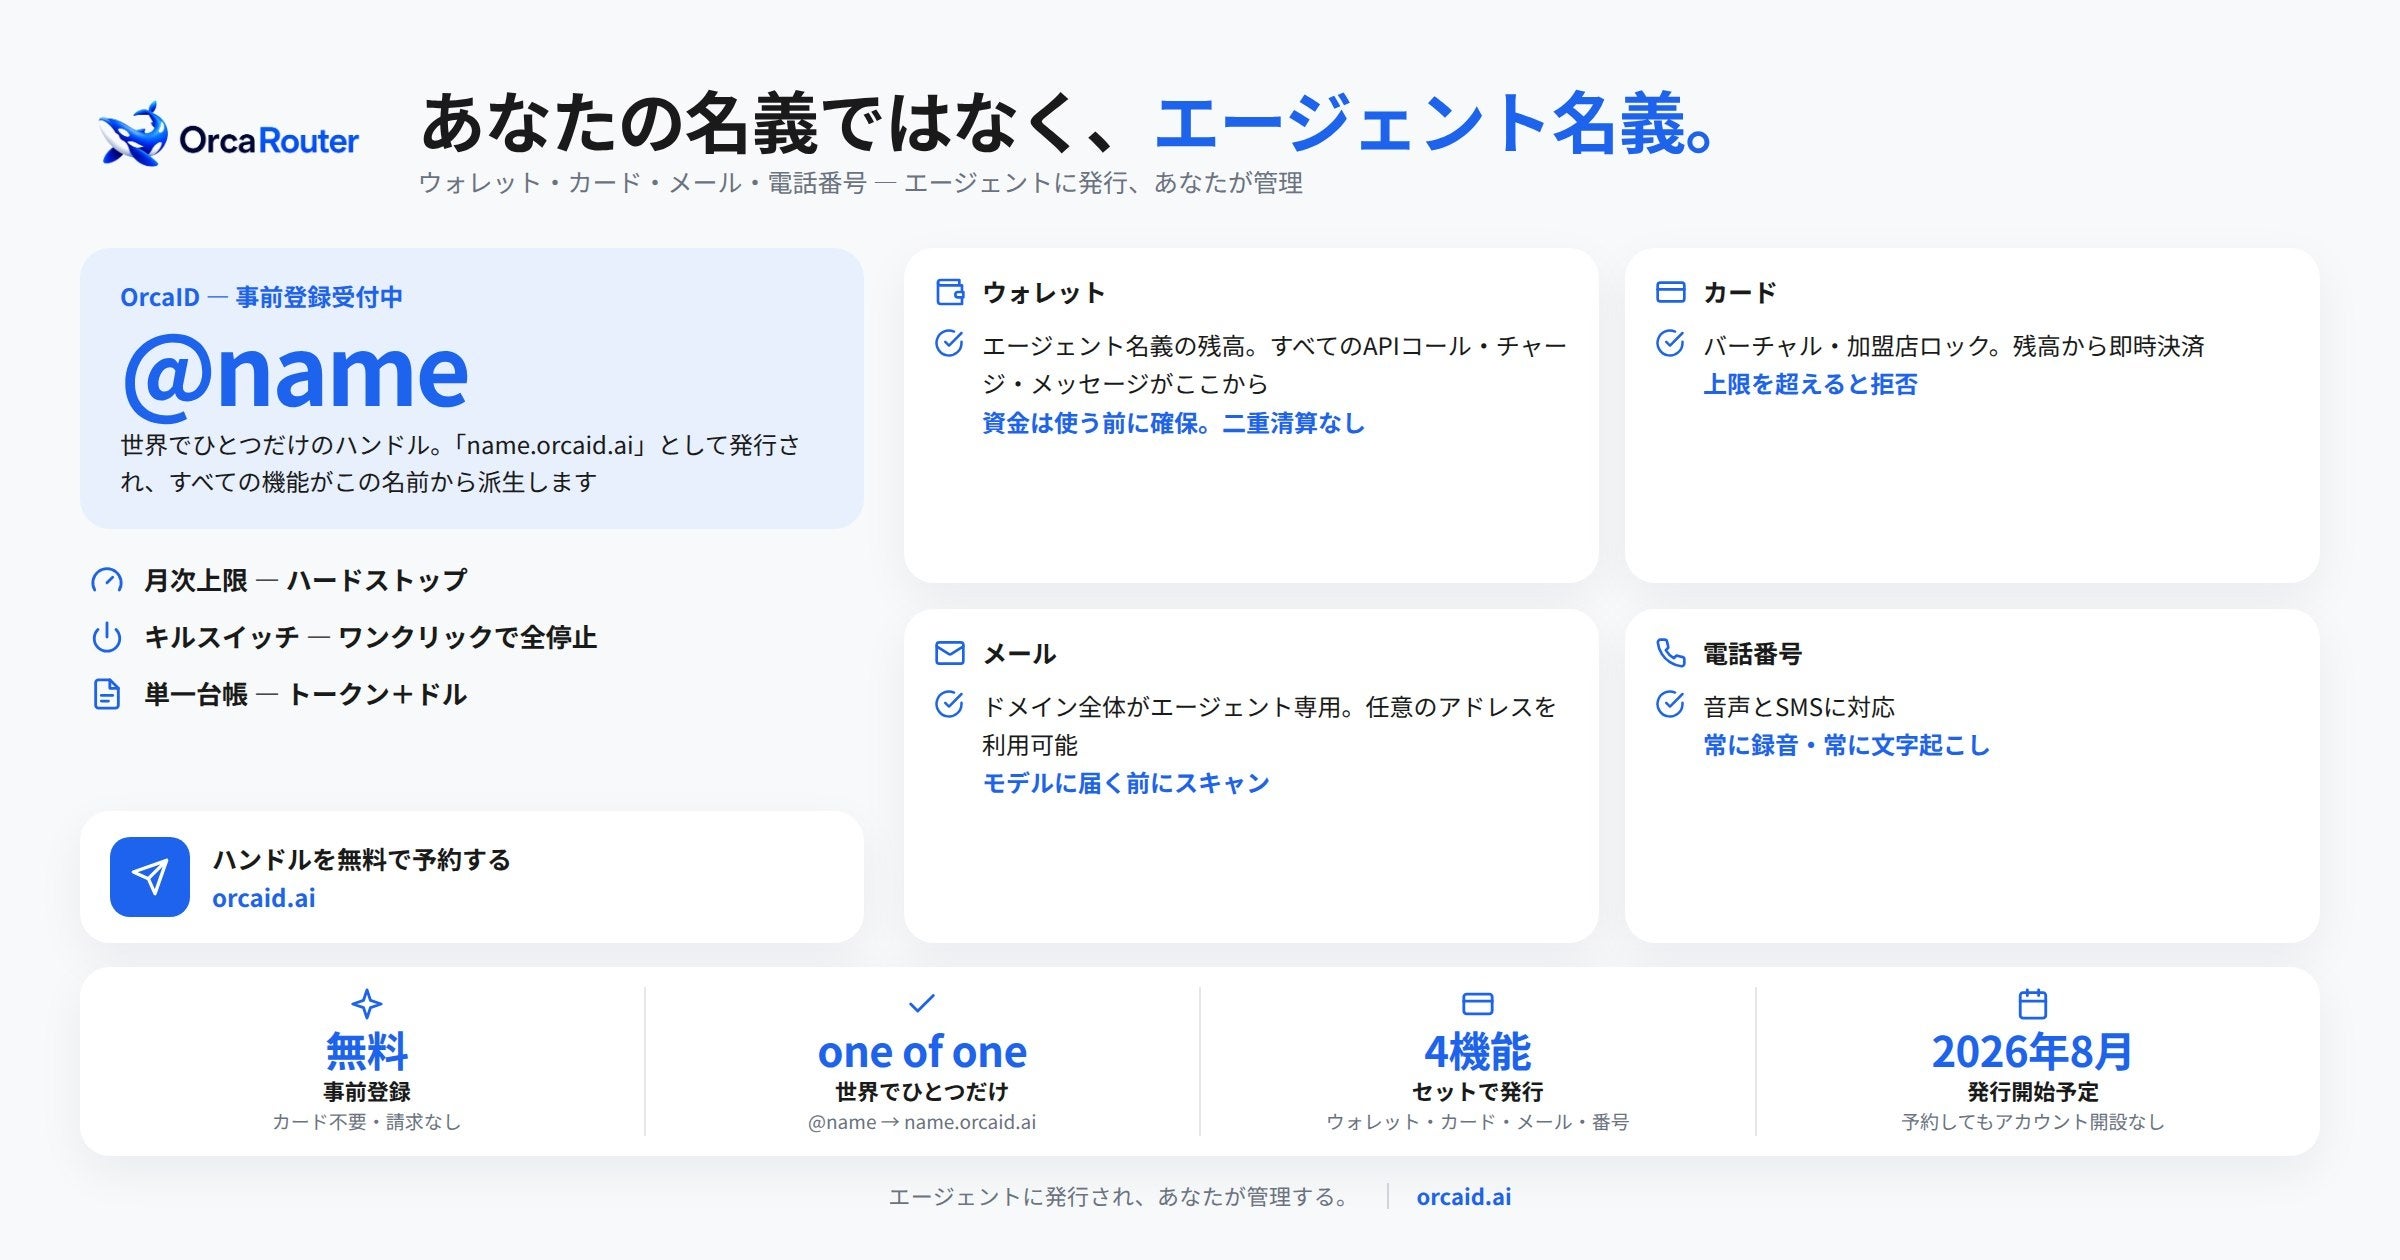Click the description starting 世界でひとつだけのハンドル
Image resolution: width=2400 pixels, height=1260 pixels.
(x=461, y=464)
